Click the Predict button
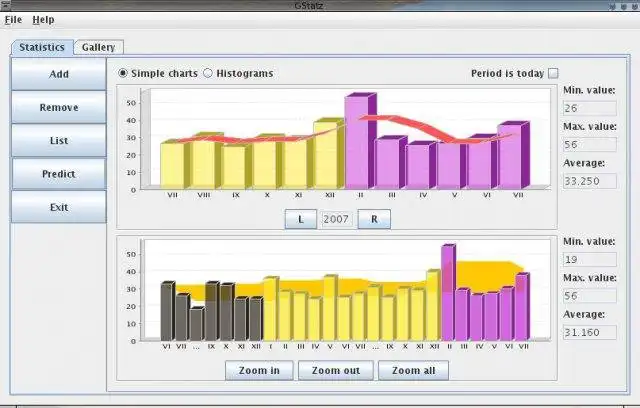640x408 pixels. click(x=59, y=174)
